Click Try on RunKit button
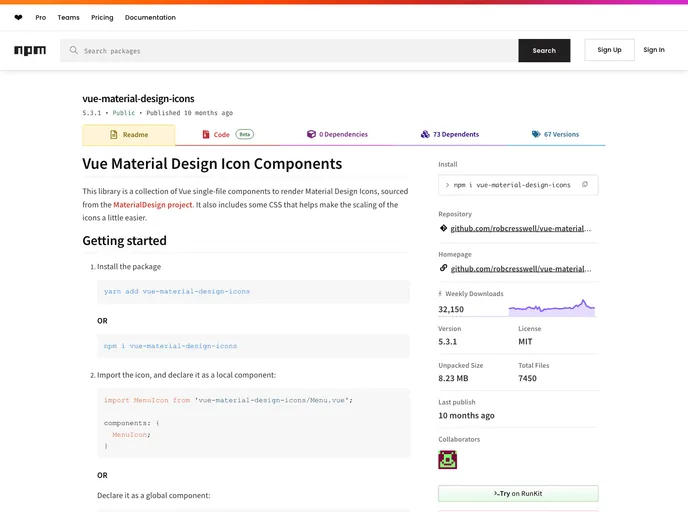 pyautogui.click(x=518, y=493)
